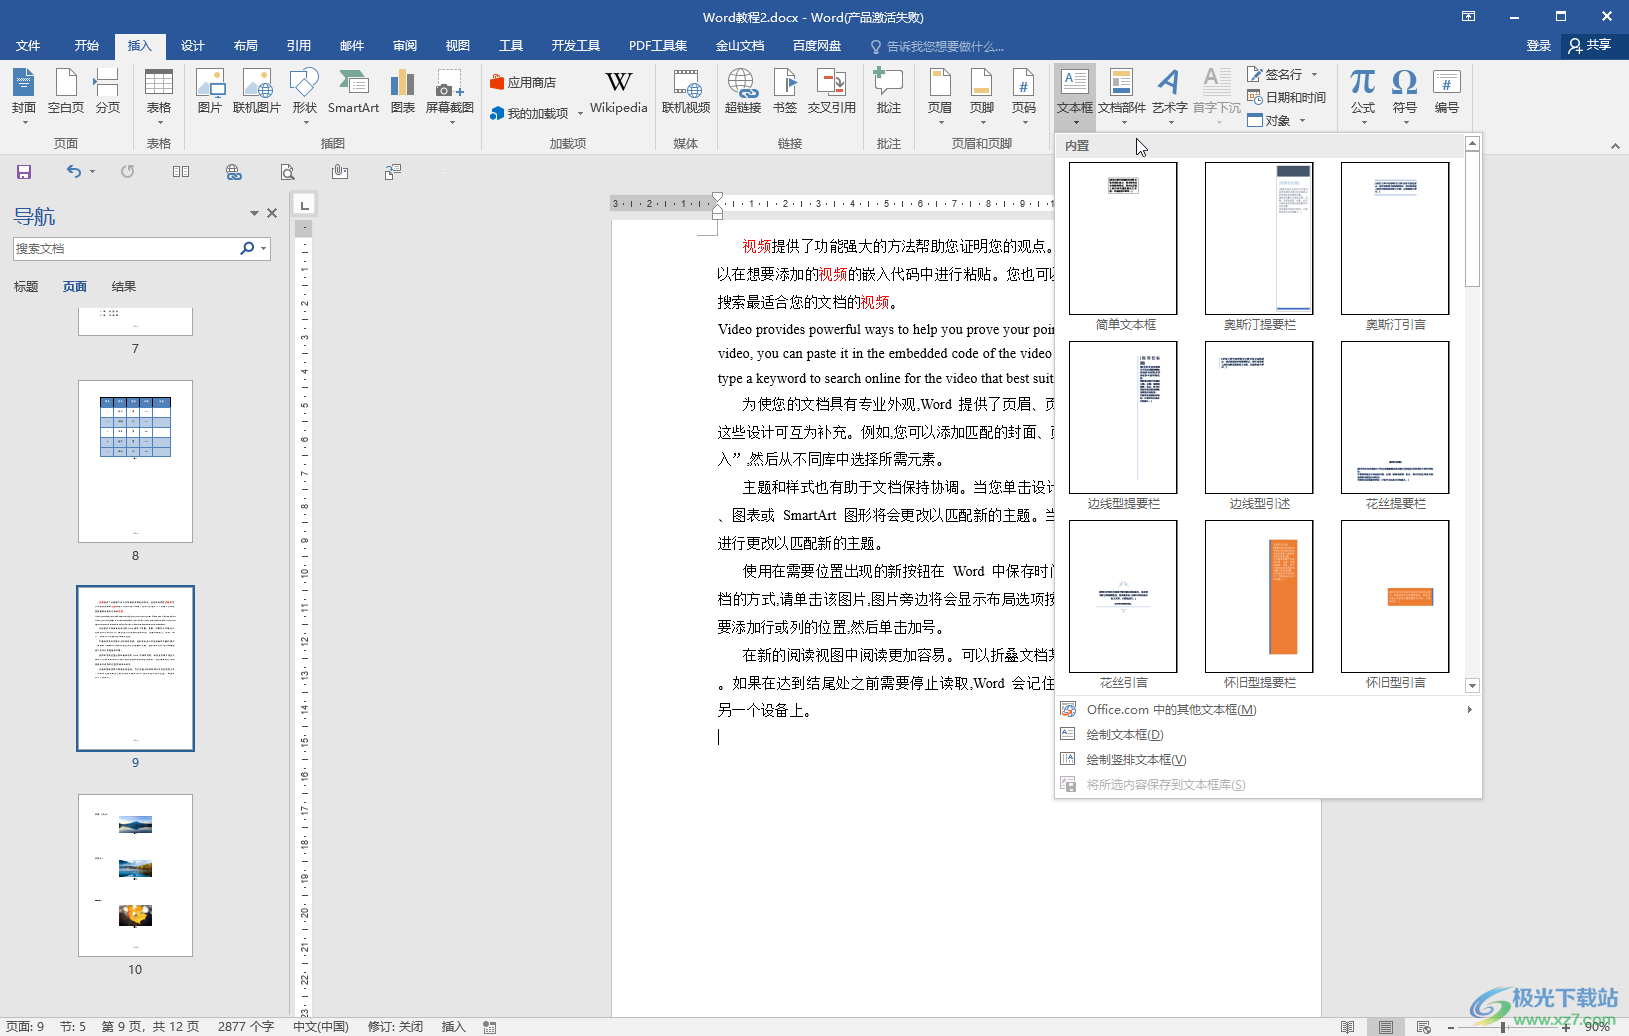Open the File (文件) tab
Screen dimensions: 1629x1036
pos(28,46)
